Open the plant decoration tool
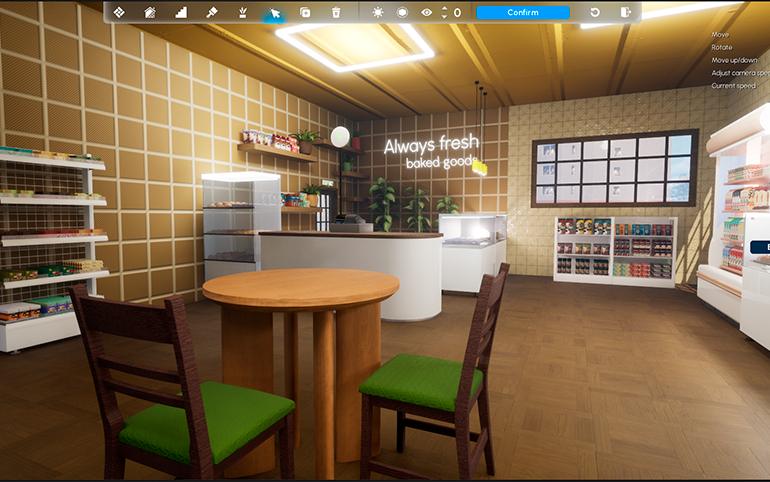Image resolution: width=770 pixels, height=482 pixels. point(243,12)
